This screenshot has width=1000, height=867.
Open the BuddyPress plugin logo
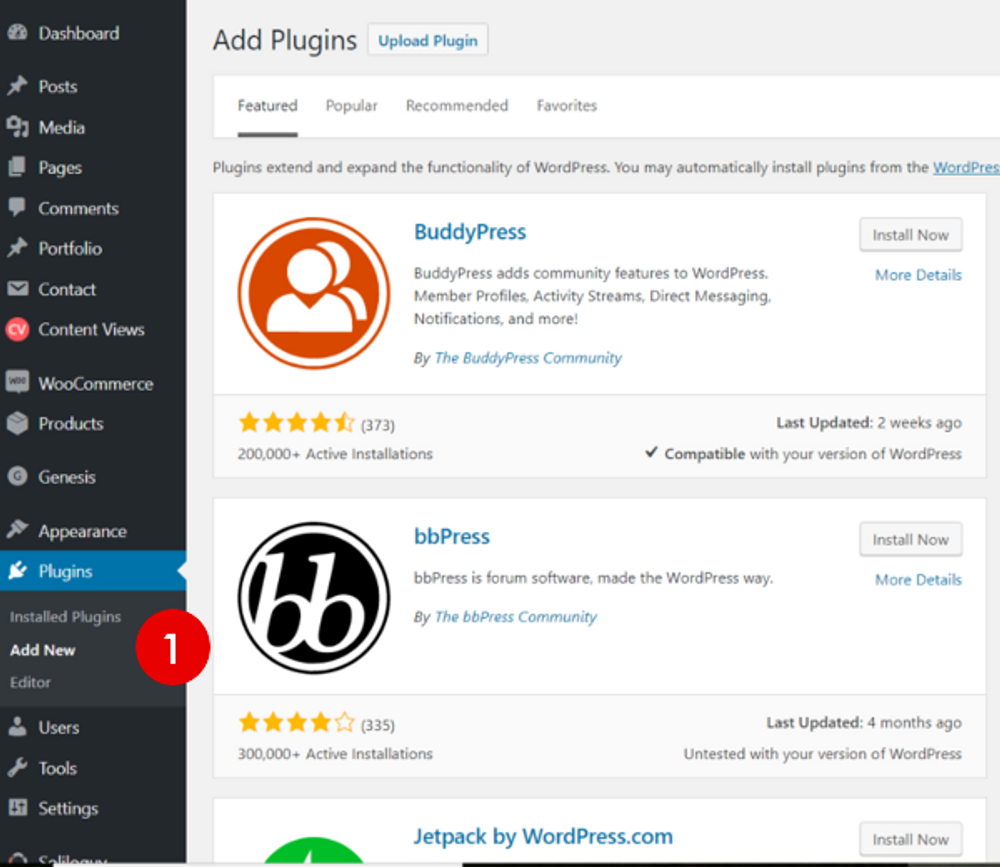(x=314, y=293)
